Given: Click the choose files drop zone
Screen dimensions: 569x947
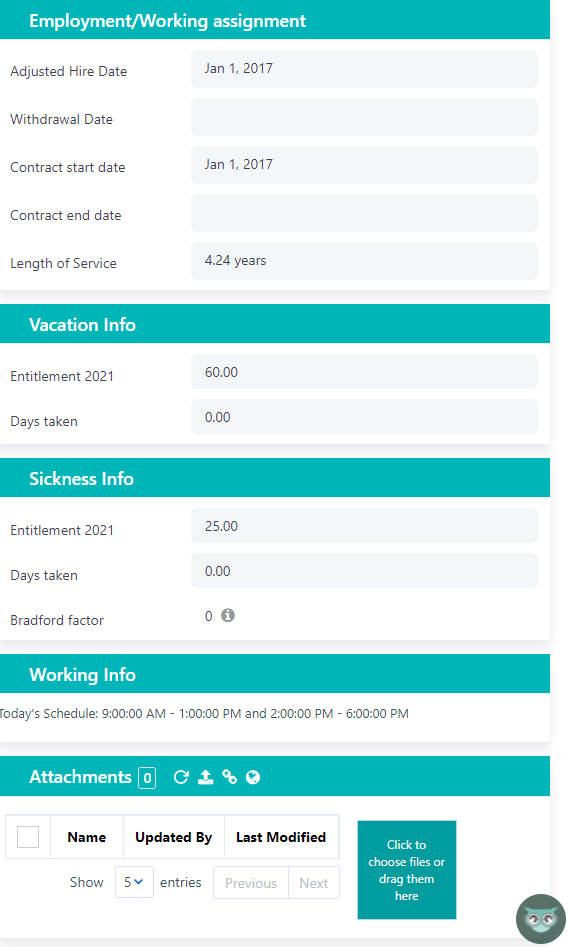Looking at the screenshot, I should (x=407, y=870).
